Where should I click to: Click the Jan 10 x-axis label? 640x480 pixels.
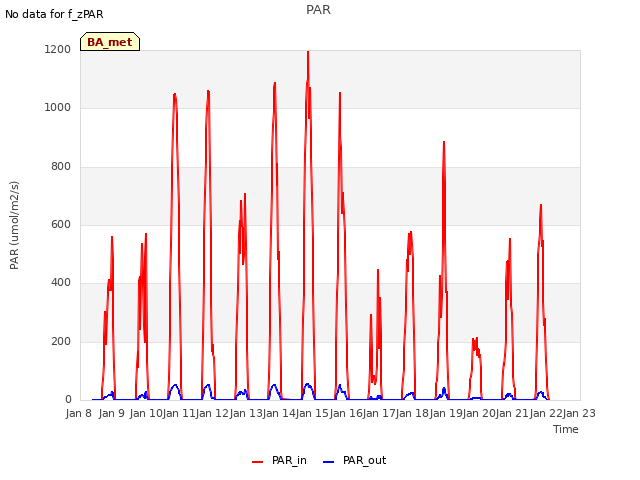coord(146,413)
